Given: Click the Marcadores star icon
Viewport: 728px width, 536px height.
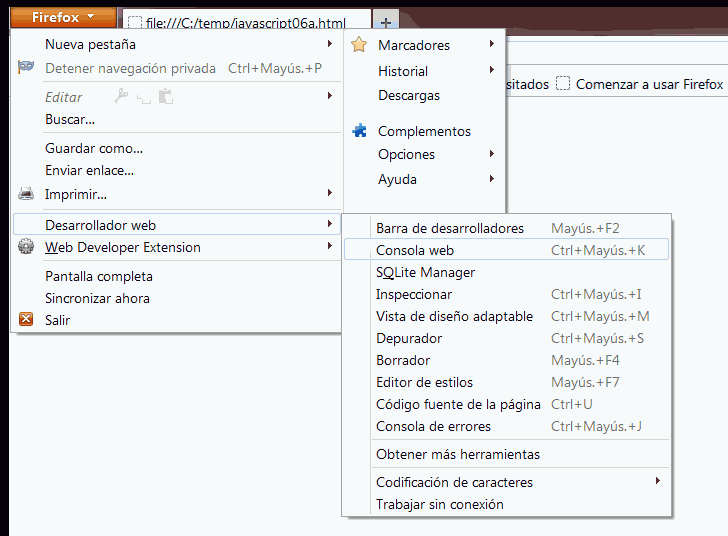Looking at the screenshot, I should (359, 45).
